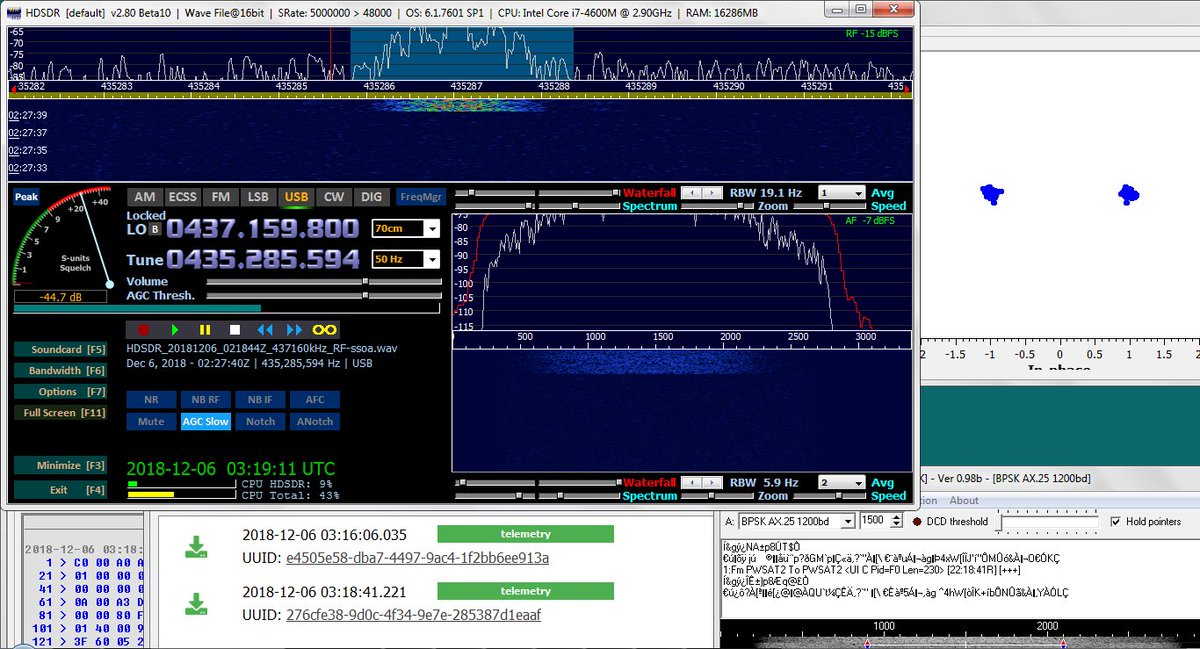Open the 50 Hz tuning step dropdown

pos(431,260)
